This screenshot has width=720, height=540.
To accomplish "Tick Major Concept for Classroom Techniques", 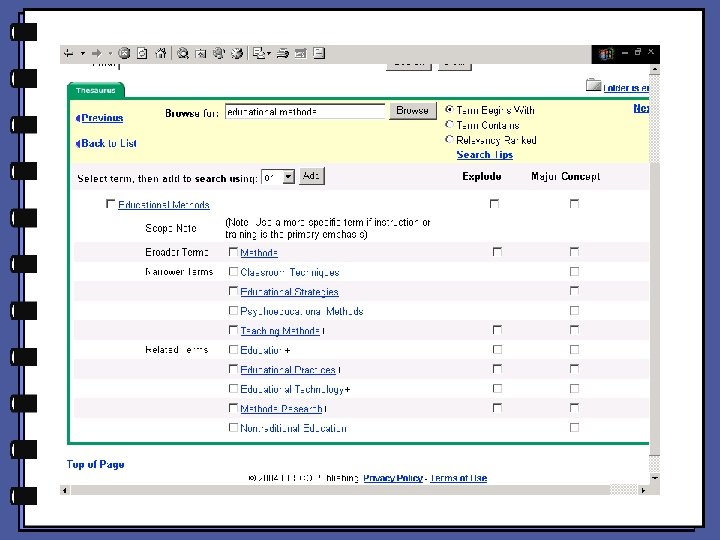I will click(574, 271).
